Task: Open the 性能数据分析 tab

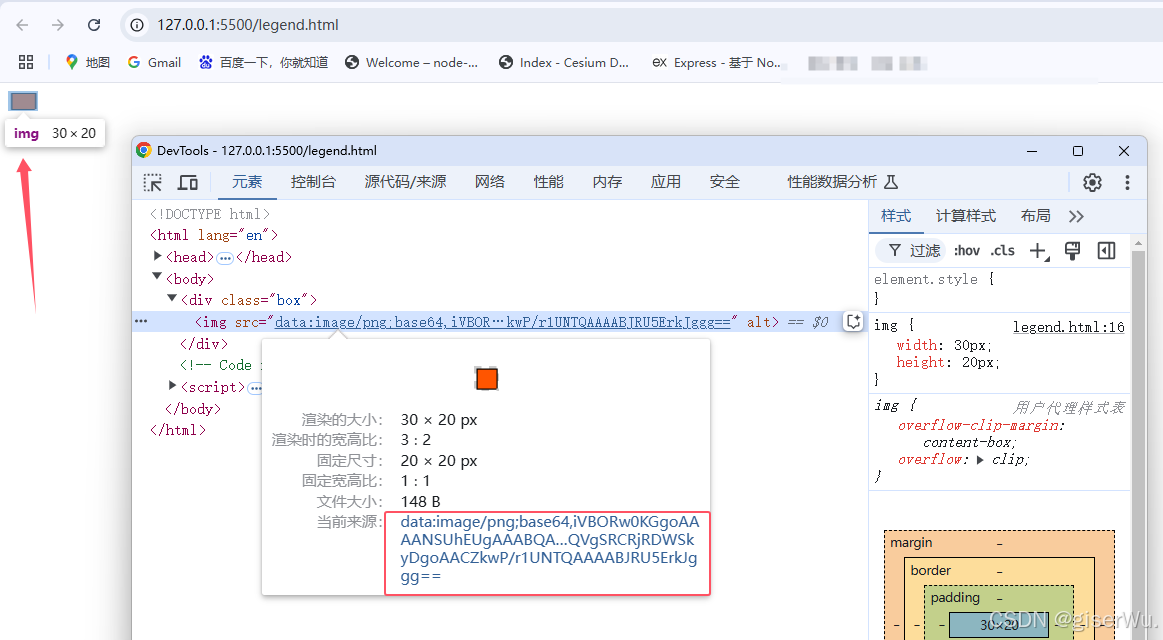Action: tap(843, 182)
